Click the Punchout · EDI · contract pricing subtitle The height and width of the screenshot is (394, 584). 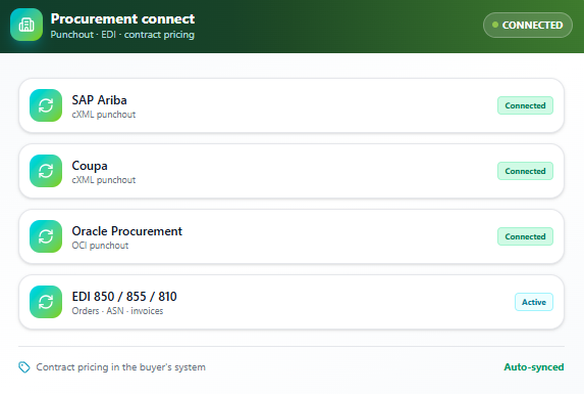click(x=123, y=35)
